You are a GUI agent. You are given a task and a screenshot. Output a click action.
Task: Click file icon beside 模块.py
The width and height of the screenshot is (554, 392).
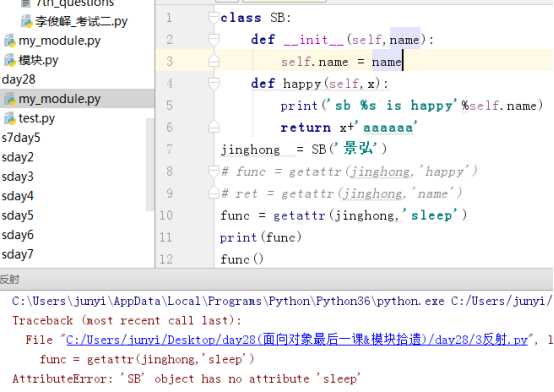pyautogui.click(x=10, y=60)
